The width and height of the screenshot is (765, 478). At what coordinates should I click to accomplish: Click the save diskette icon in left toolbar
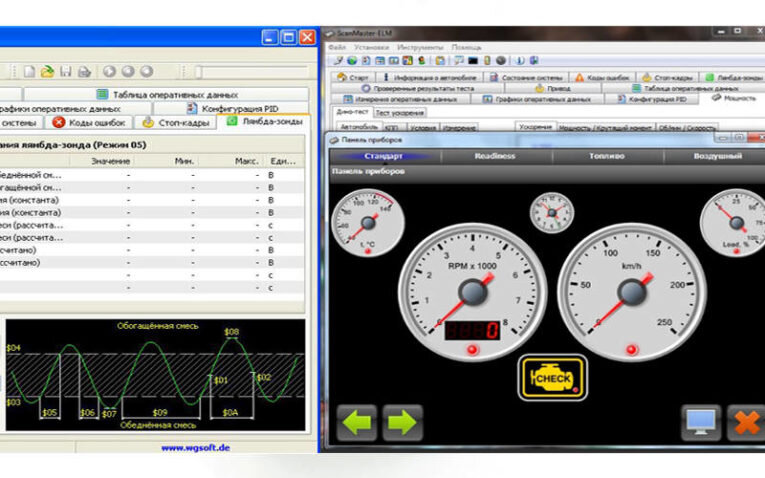66,72
